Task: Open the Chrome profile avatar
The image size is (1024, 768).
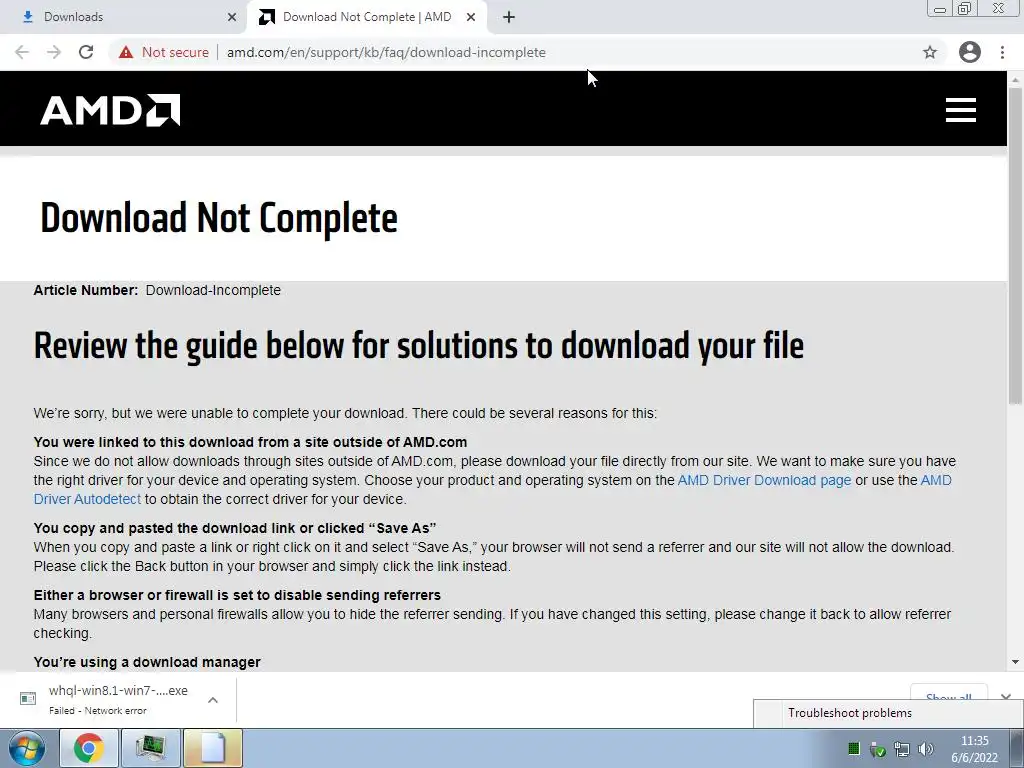Action: coord(970,52)
